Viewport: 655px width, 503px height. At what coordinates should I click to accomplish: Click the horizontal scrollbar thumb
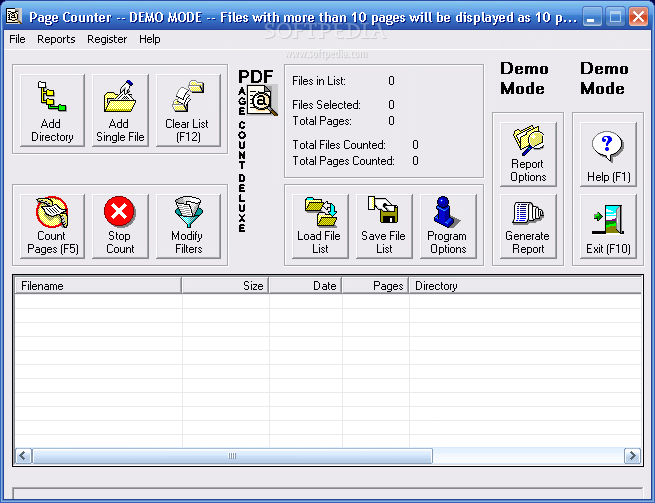[232, 456]
